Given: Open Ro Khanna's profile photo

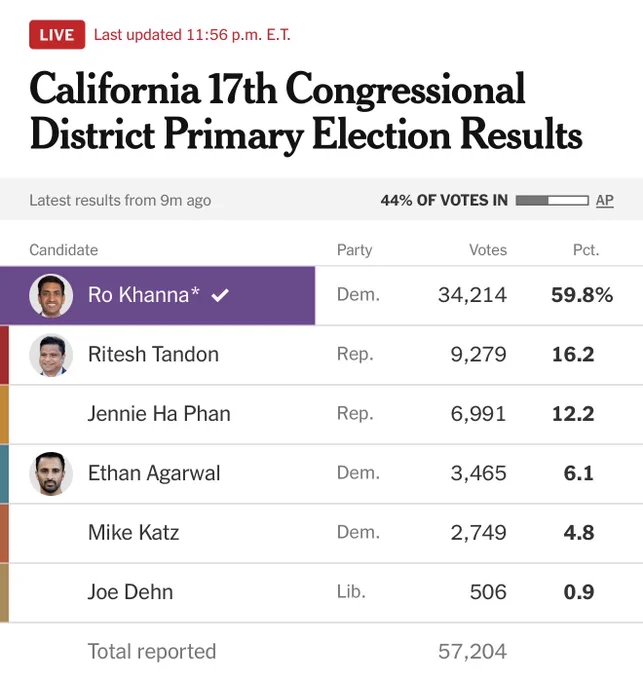Looking at the screenshot, I should (x=51, y=296).
